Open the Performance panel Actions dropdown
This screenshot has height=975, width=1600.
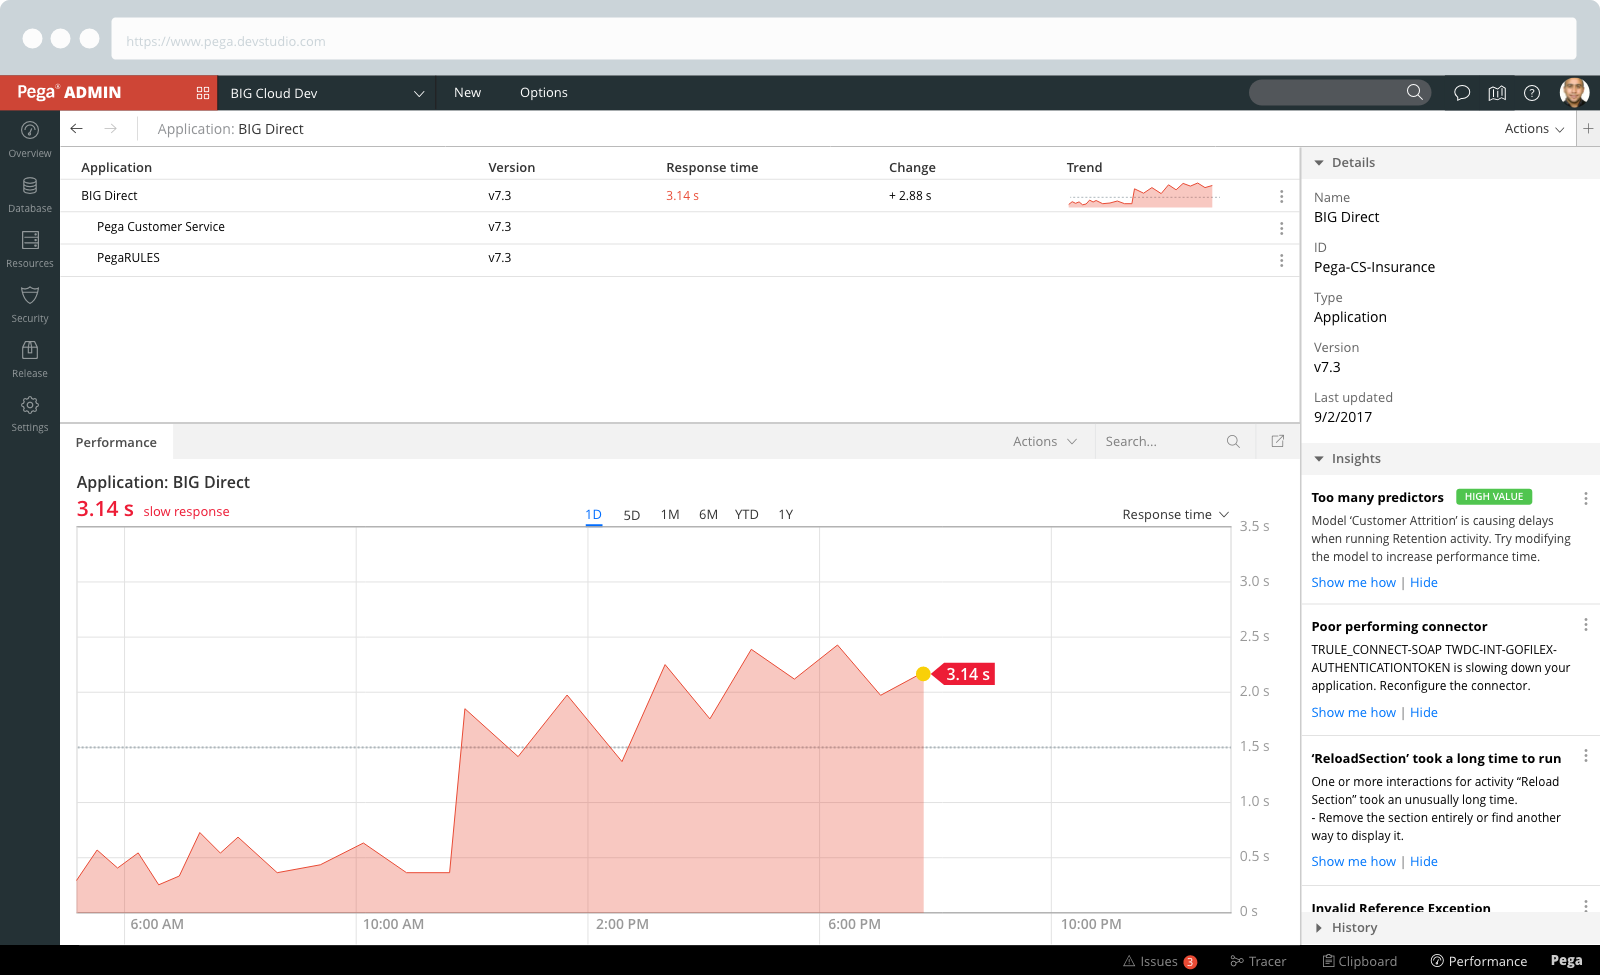point(1045,441)
